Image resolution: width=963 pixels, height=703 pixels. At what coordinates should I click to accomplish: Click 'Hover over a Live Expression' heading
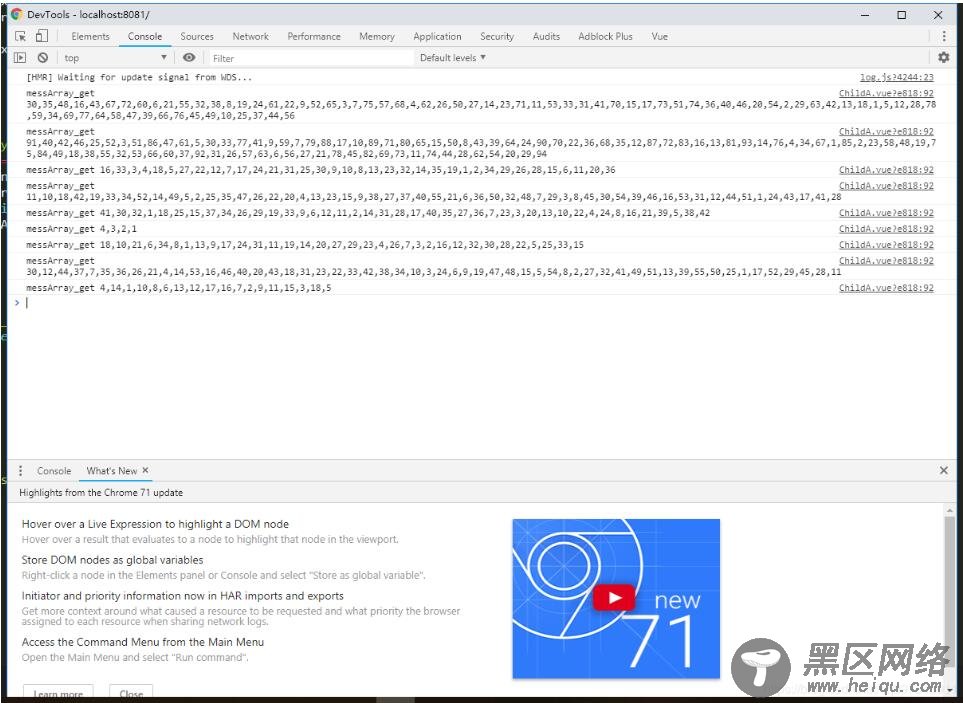point(155,524)
